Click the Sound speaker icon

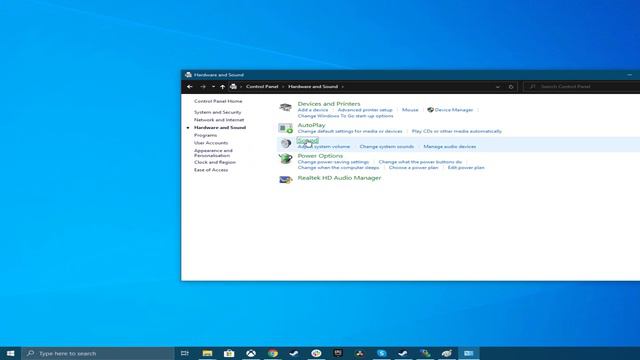pyautogui.click(x=285, y=143)
